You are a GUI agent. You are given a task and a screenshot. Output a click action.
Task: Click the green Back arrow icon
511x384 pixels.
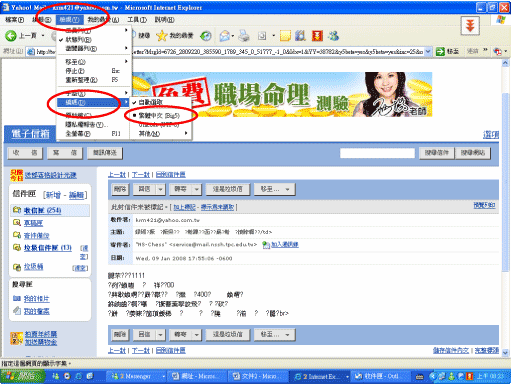pos(10,36)
